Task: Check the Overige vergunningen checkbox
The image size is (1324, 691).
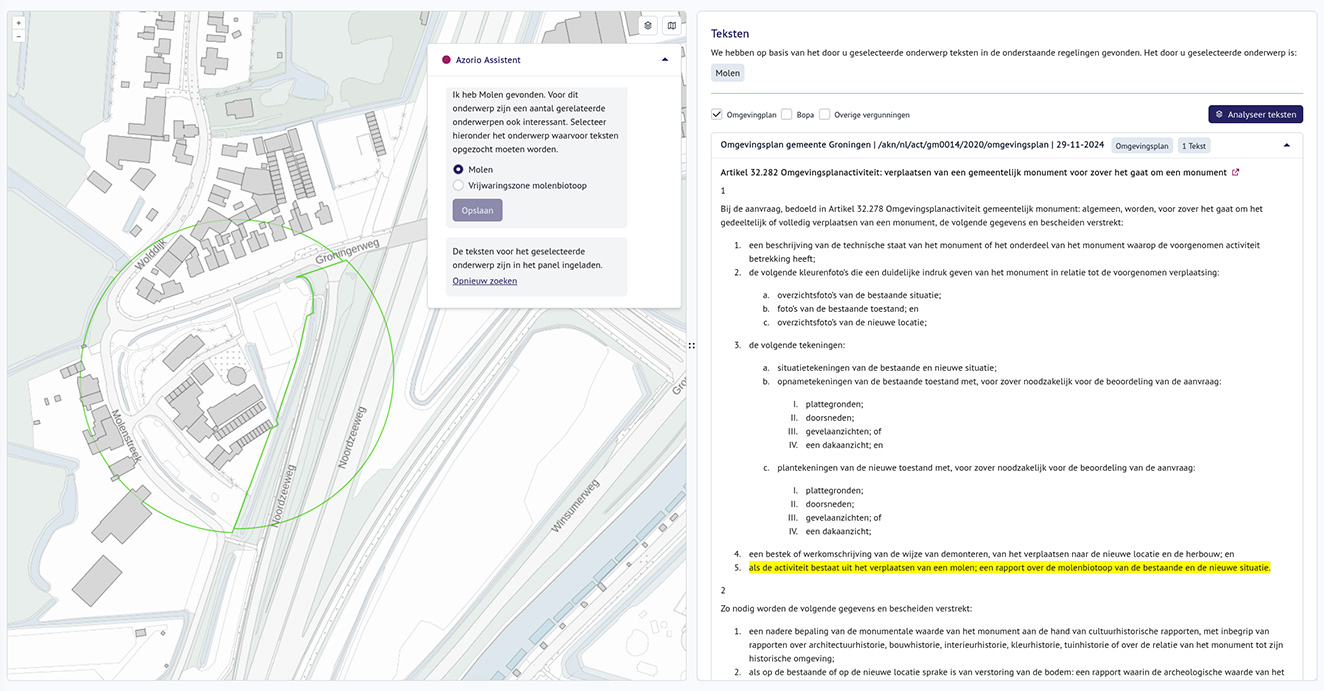Action: (x=825, y=114)
